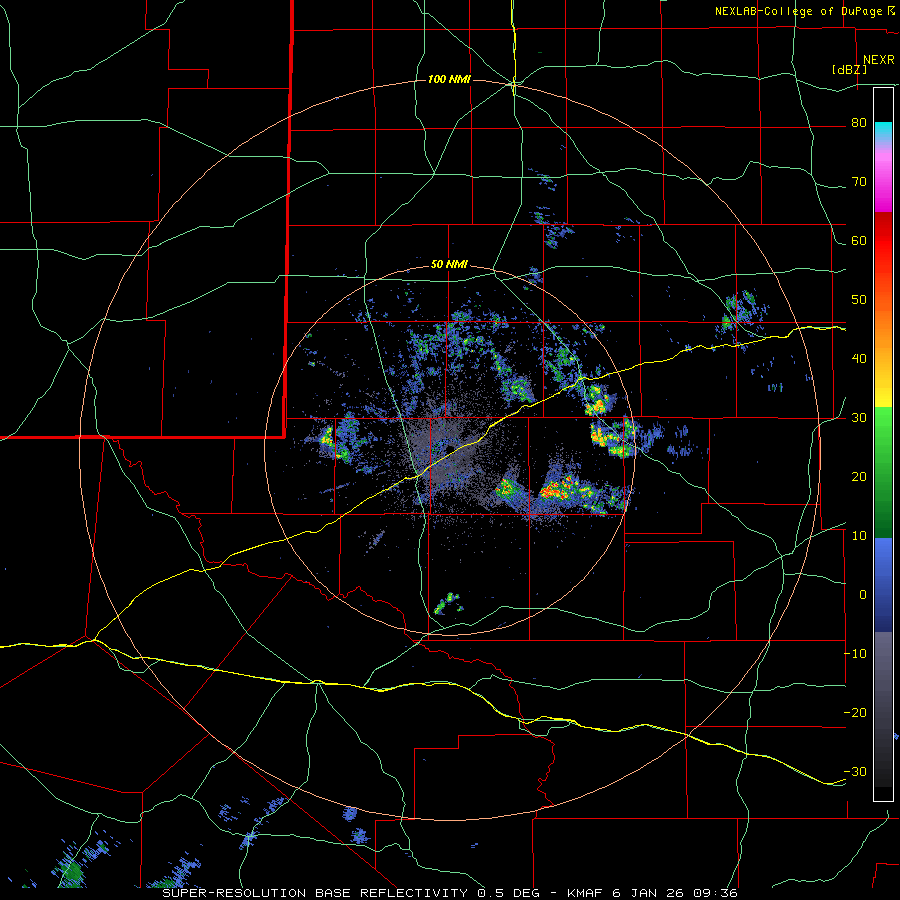Click the [dBZ] unit label

click(x=849, y=69)
